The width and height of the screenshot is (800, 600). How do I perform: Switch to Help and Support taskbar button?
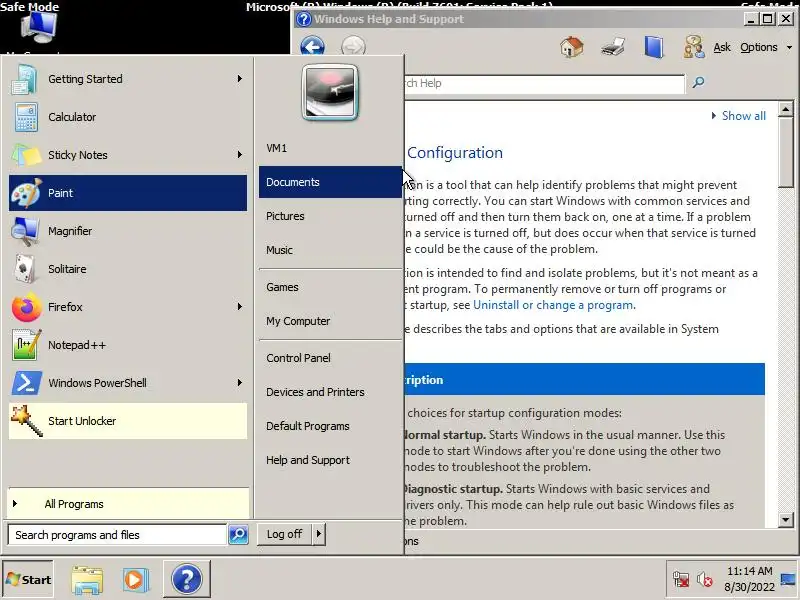pyautogui.click(x=187, y=579)
